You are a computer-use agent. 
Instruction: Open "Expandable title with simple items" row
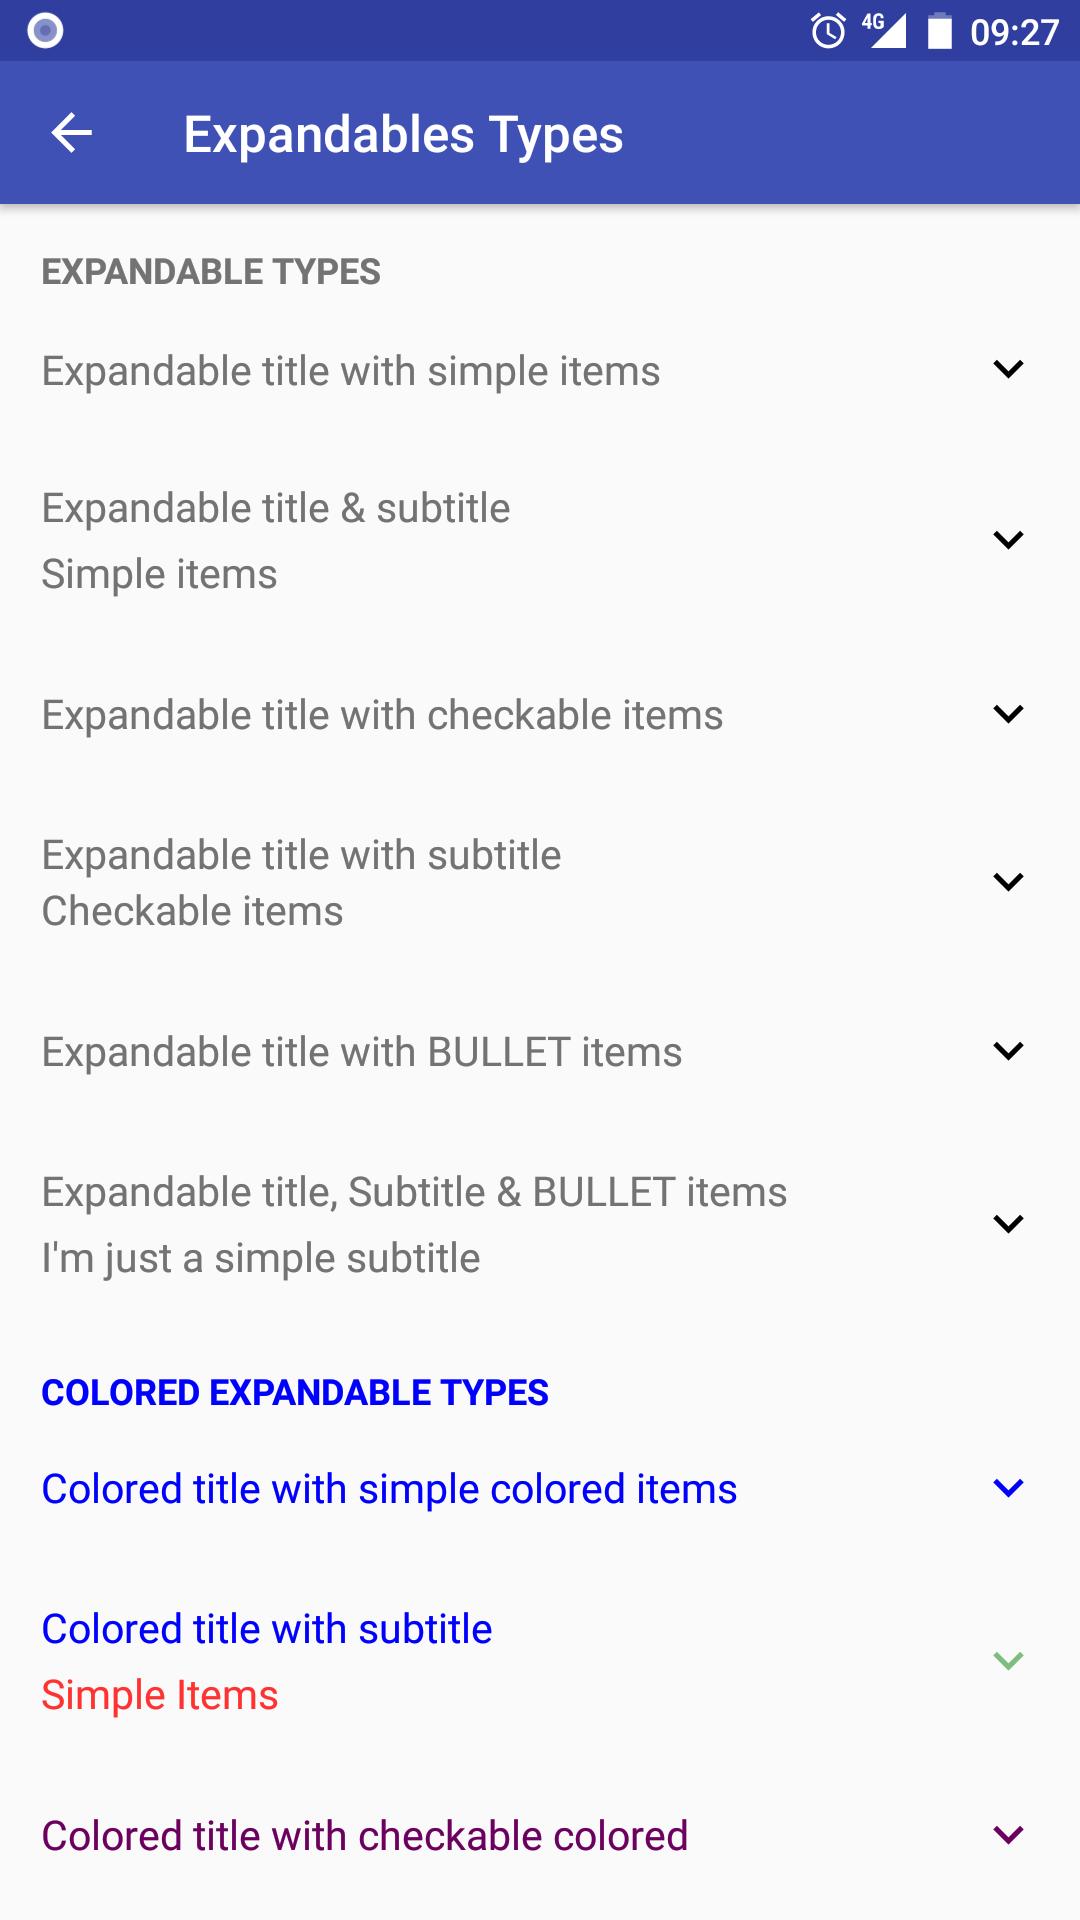[x=351, y=371]
